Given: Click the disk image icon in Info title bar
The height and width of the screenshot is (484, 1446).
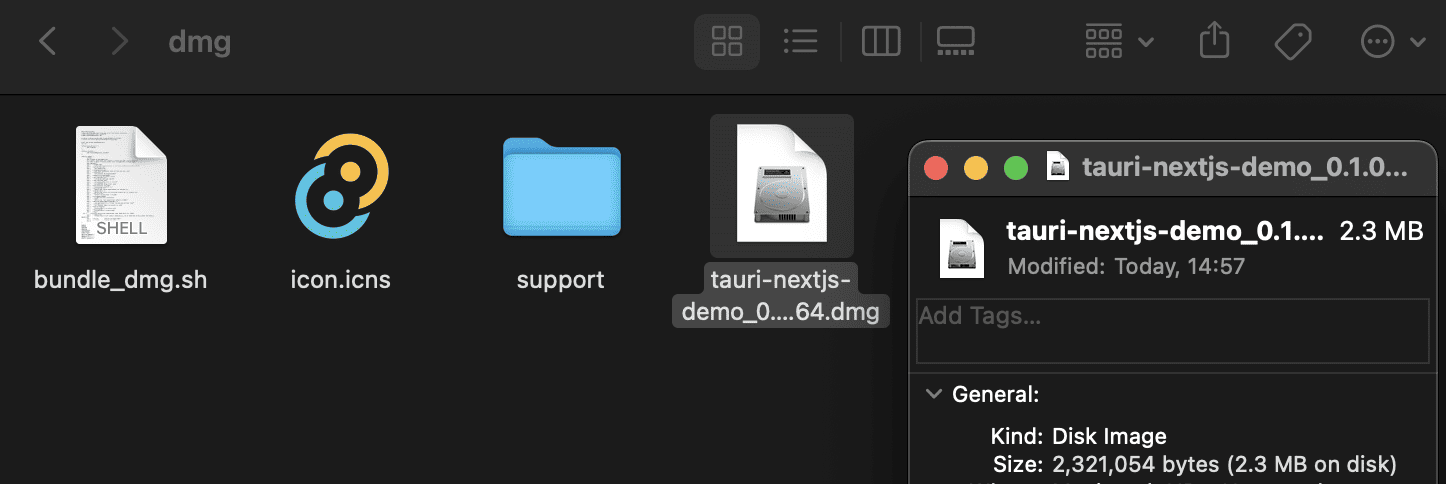Looking at the screenshot, I should pos(1058,167).
